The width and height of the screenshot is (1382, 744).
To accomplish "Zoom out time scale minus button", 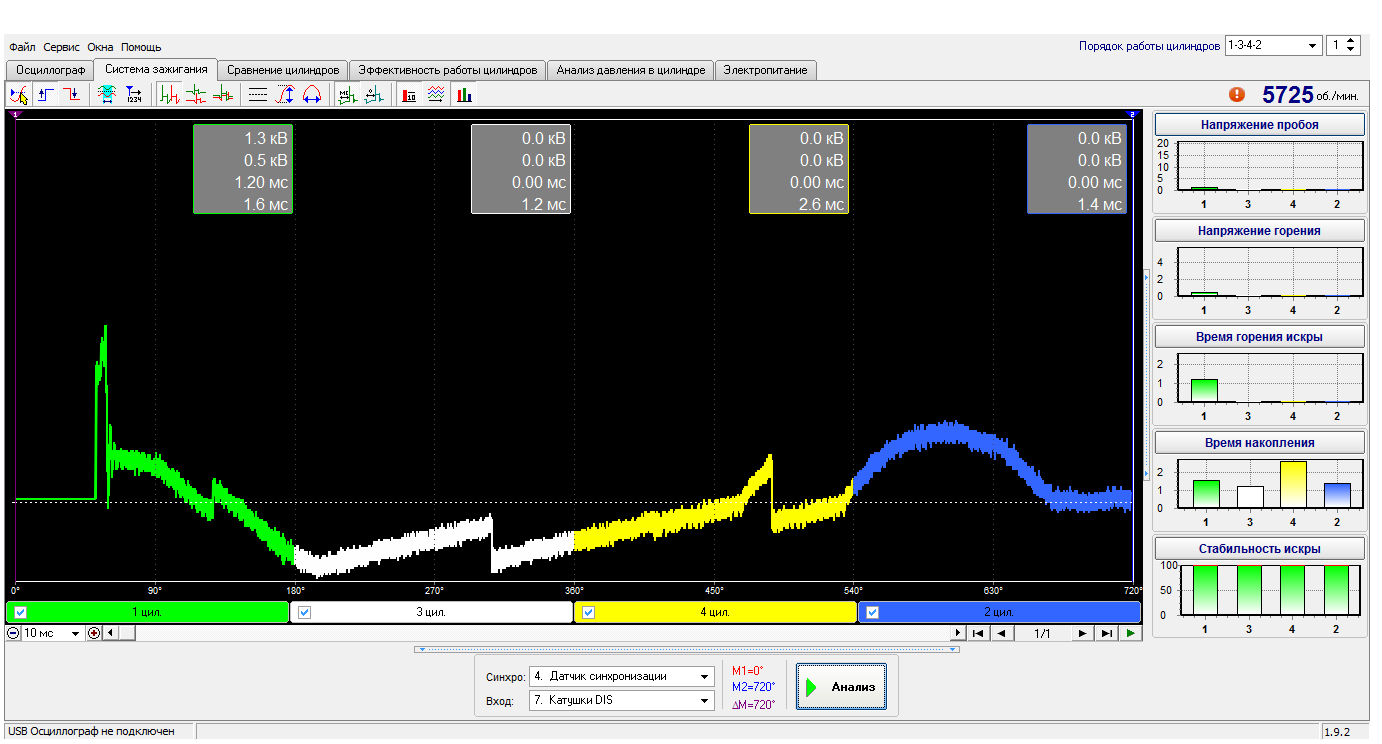I will pos(14,633).
